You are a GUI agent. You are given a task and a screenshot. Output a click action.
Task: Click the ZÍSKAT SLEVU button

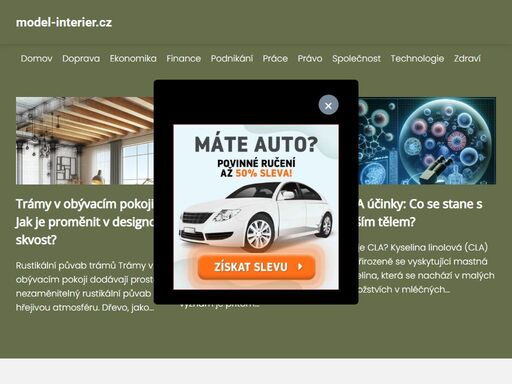point(256,267)
